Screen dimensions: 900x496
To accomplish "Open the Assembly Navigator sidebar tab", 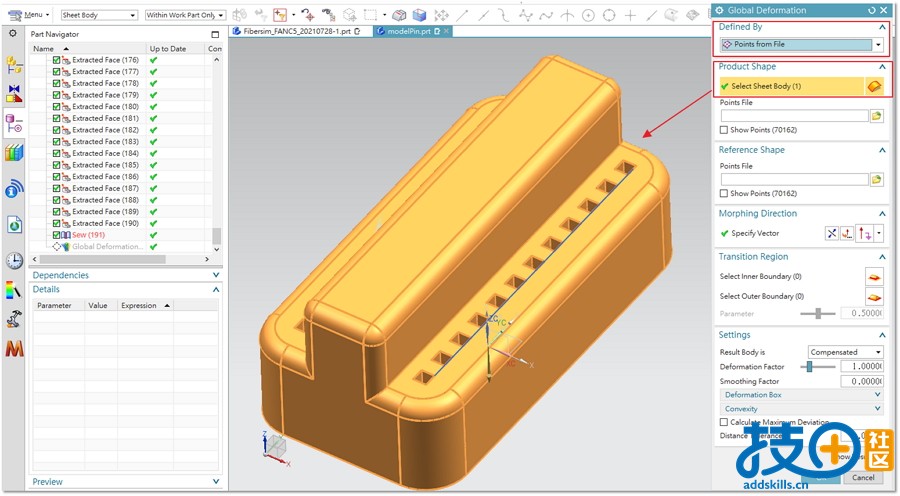I will pos(14,64).
